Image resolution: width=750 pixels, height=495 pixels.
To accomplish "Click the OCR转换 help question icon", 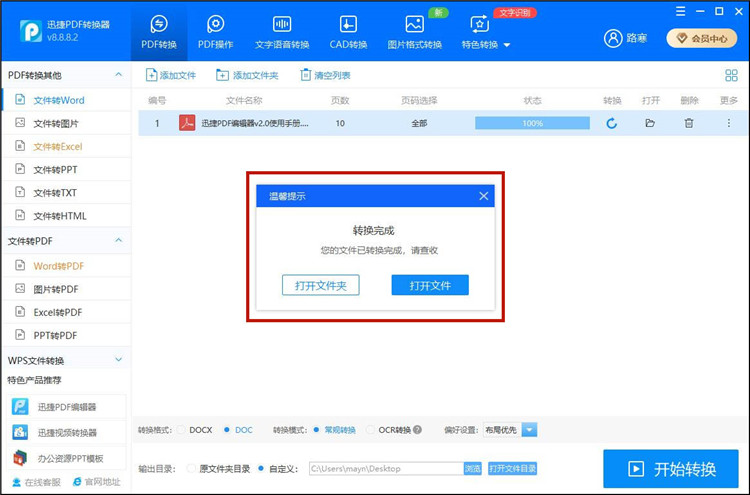I will (x=418, y=430).
